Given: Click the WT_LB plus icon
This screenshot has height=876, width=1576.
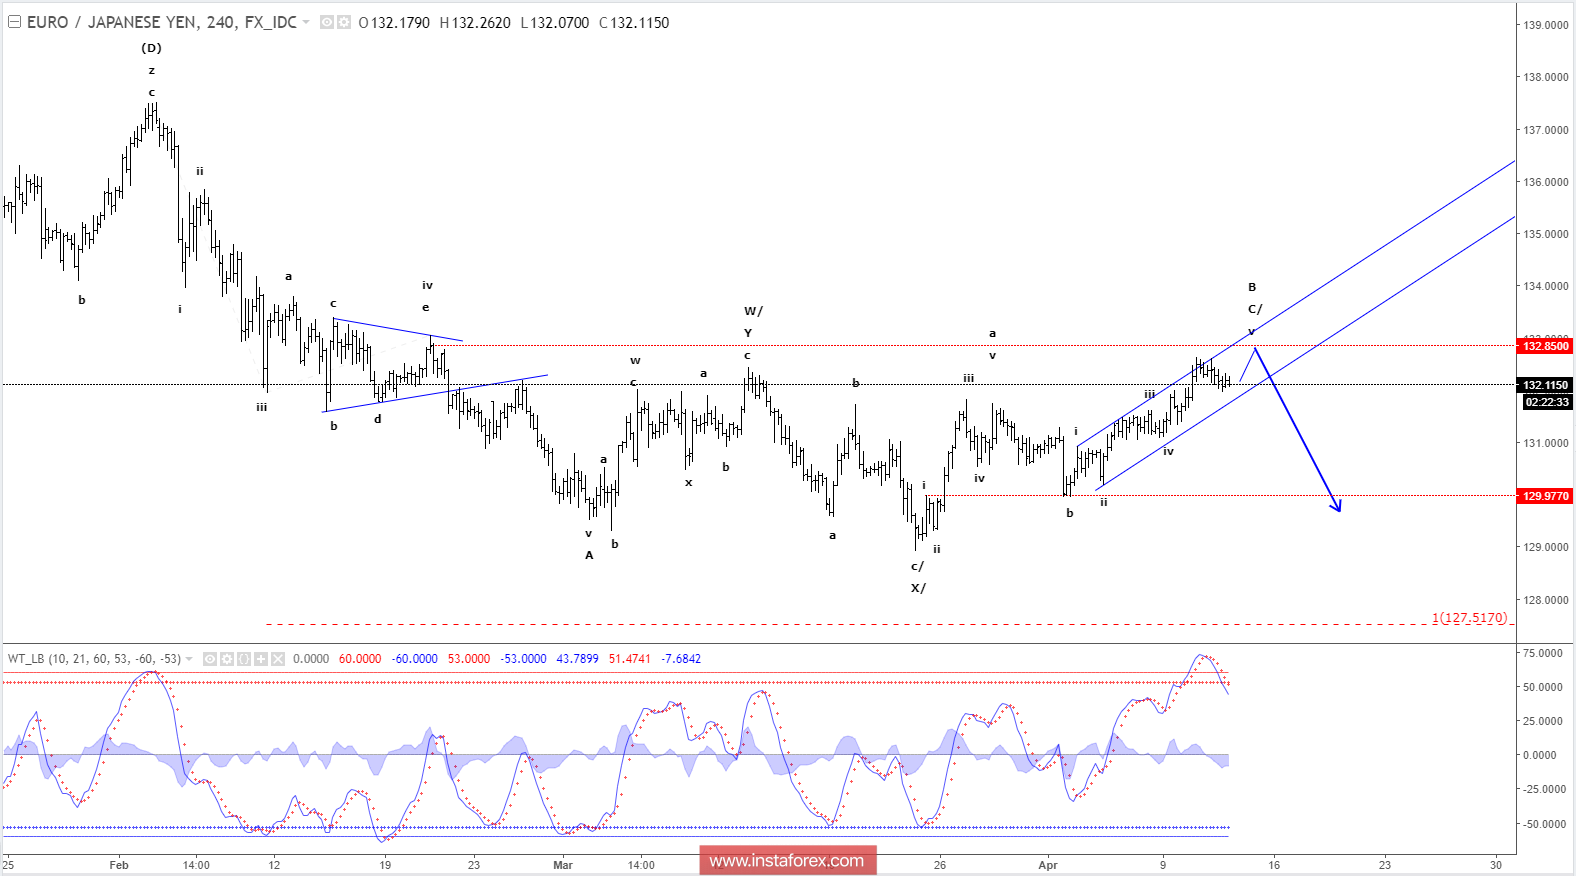Looking at the screenshot, I should pos(261,659).
